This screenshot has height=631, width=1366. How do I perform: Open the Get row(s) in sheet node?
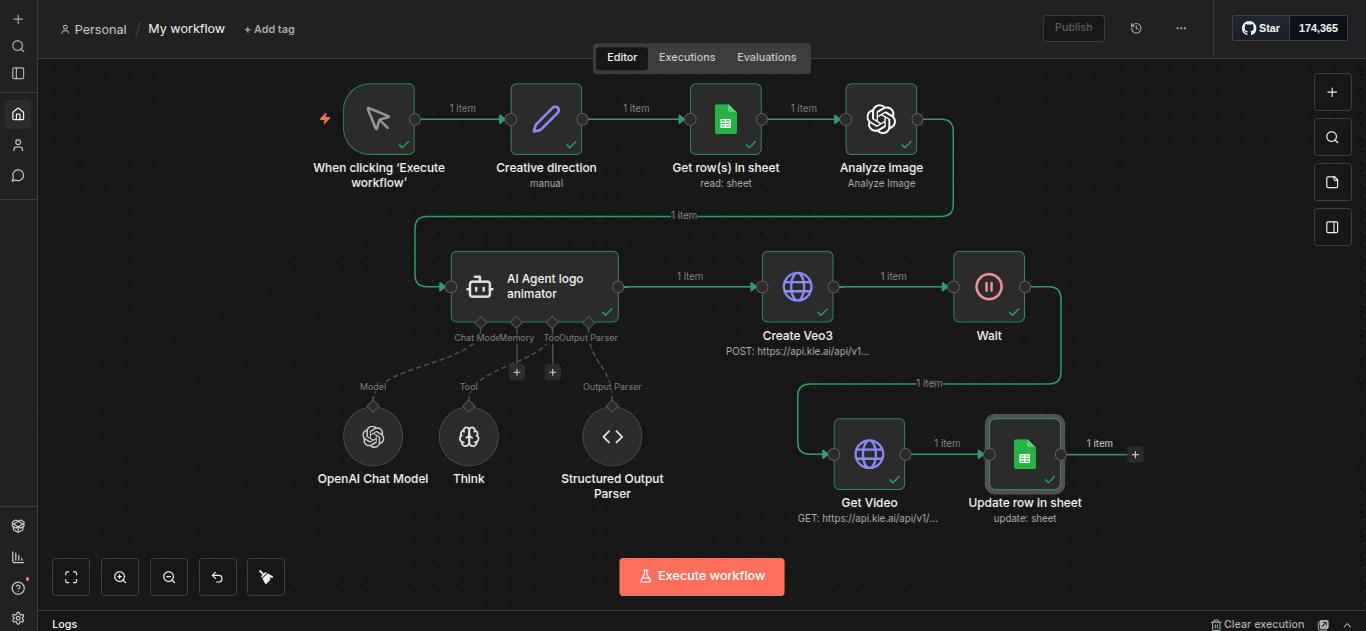(x=726, y=119)
